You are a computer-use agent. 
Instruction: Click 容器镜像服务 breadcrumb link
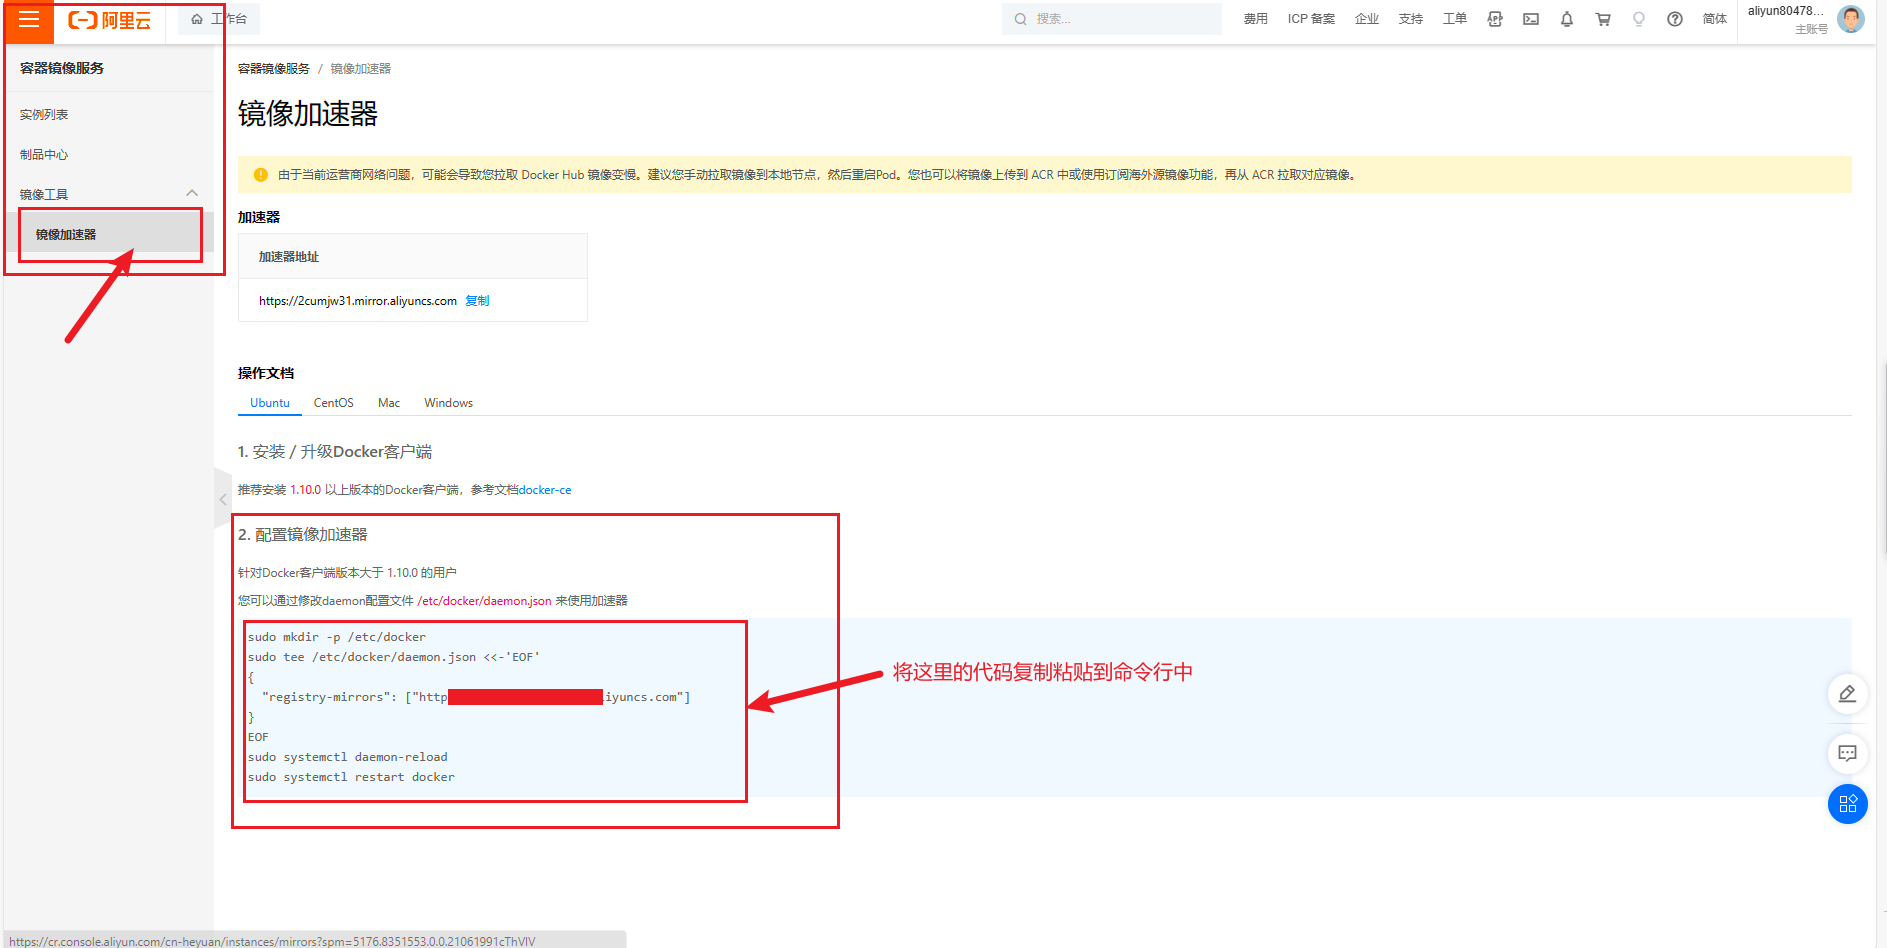pos(274,69)
